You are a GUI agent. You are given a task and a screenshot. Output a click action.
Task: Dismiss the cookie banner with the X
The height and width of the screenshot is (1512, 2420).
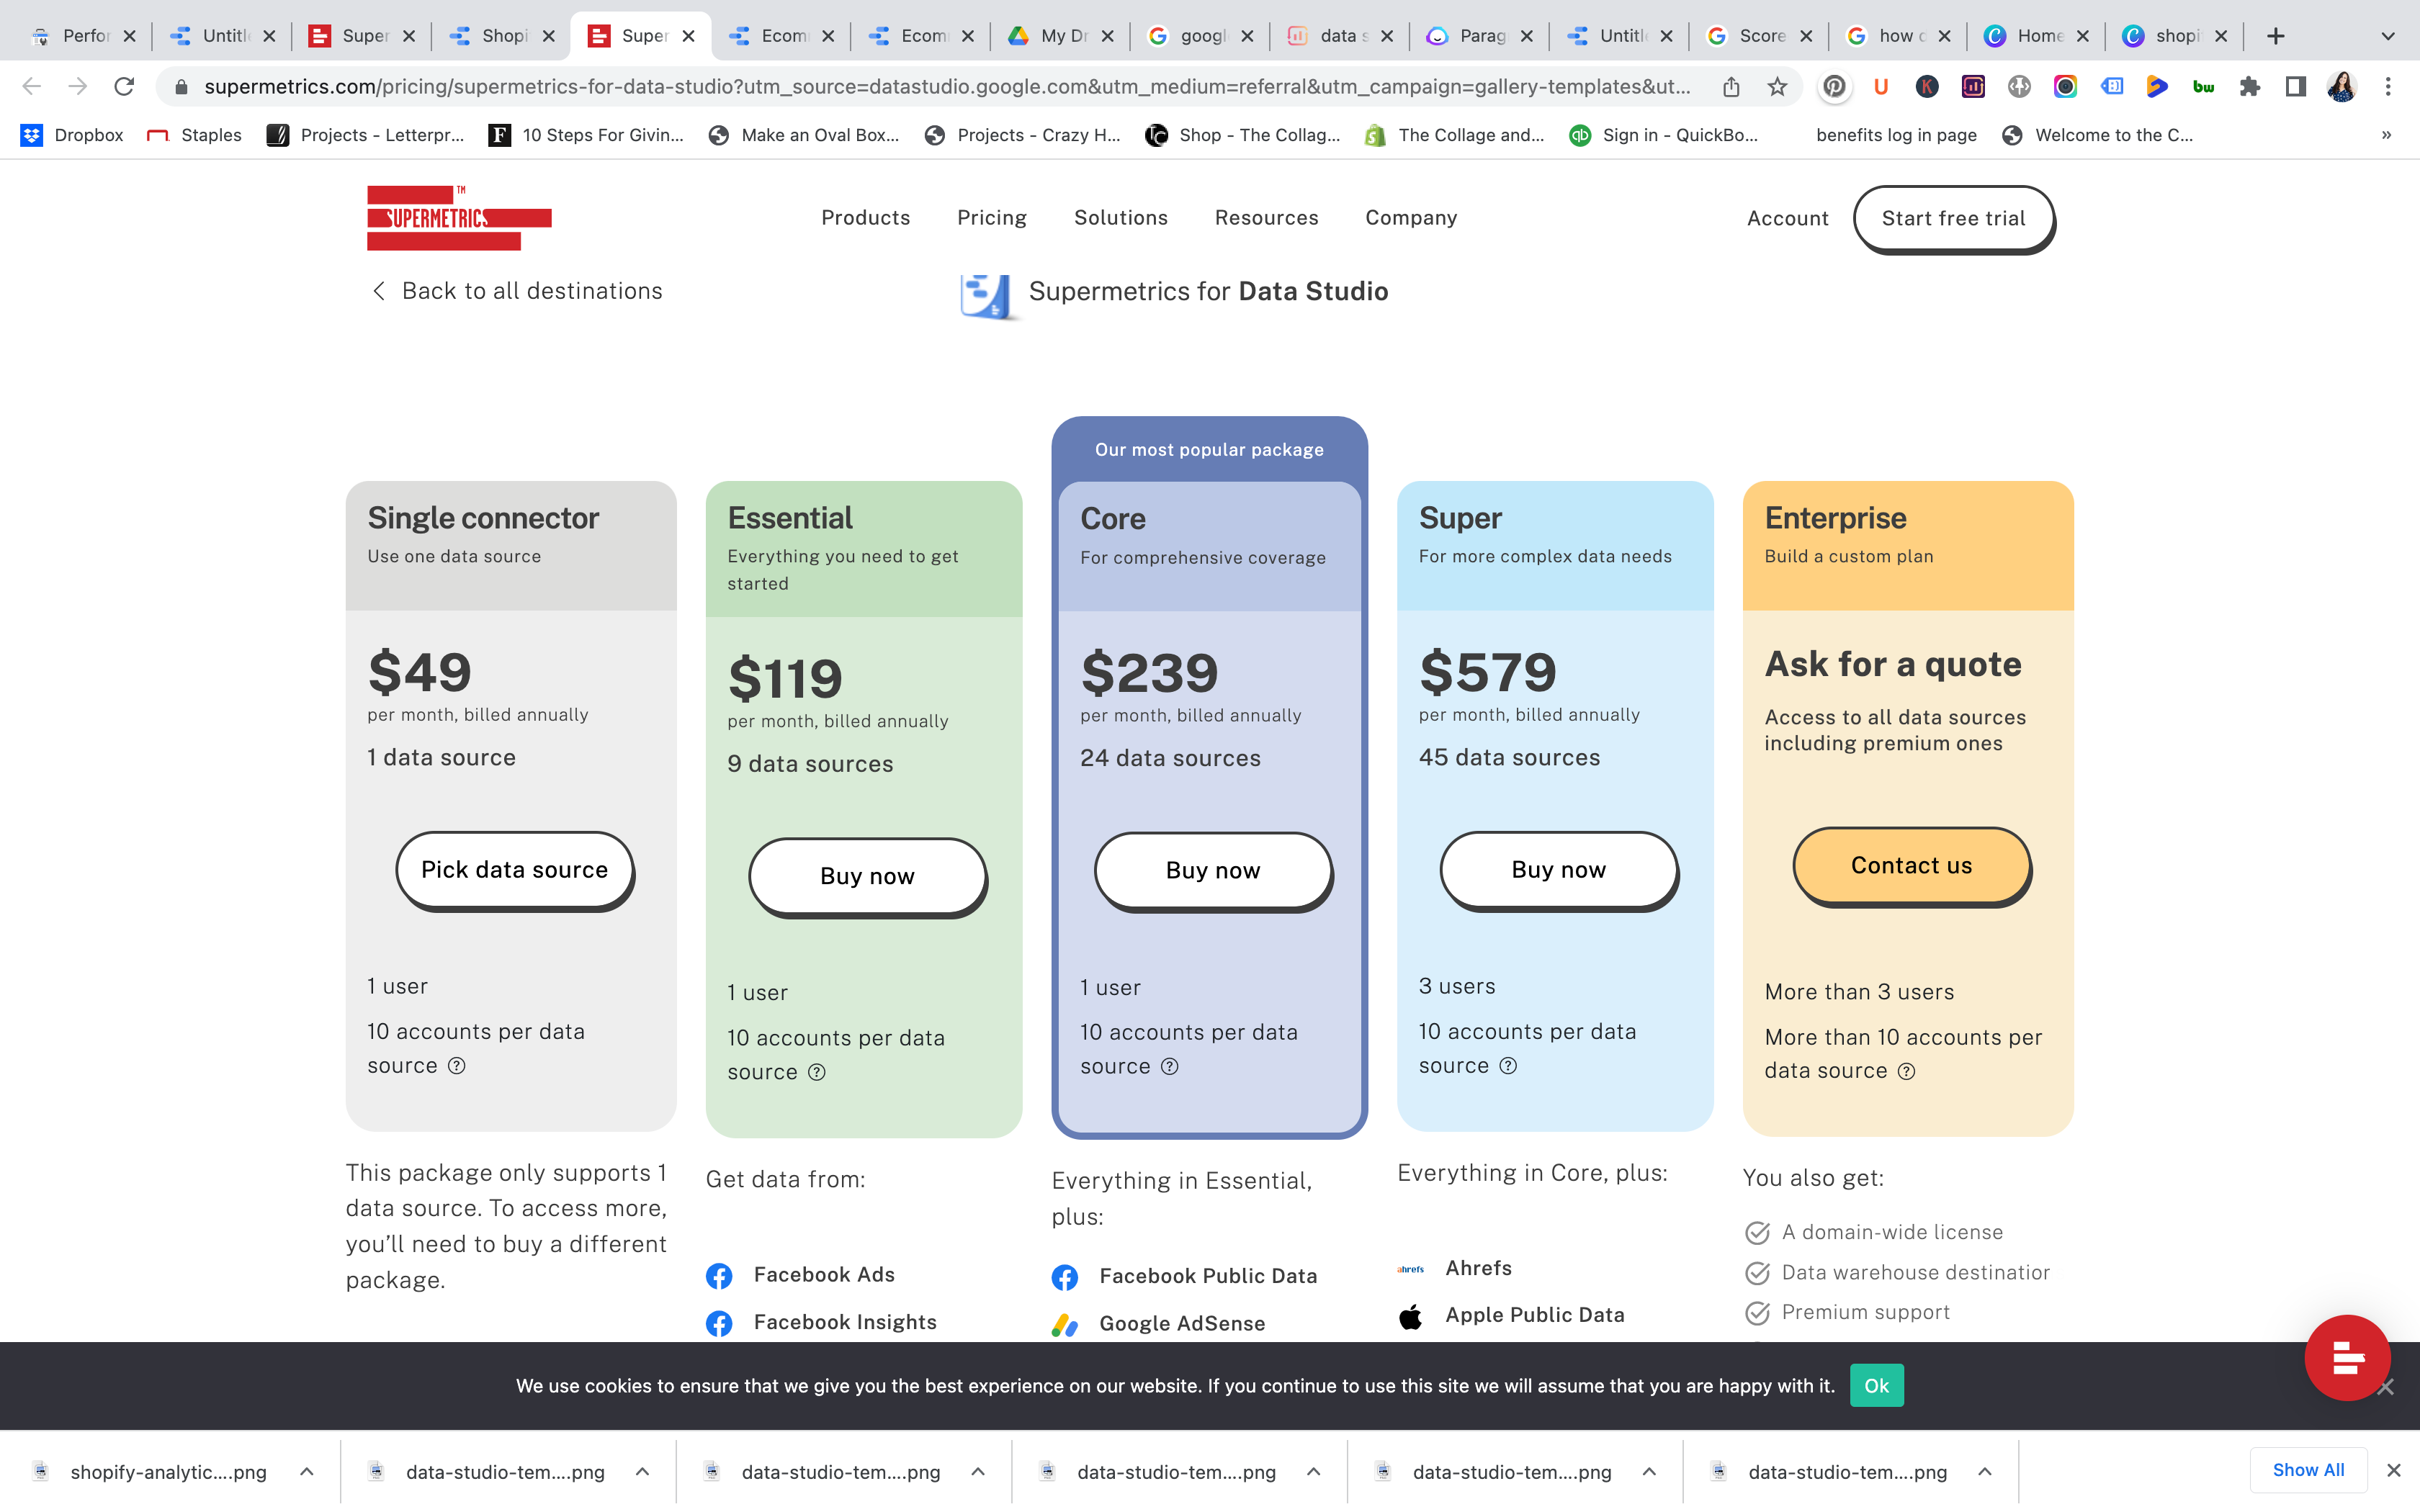click(2386, 1387)
